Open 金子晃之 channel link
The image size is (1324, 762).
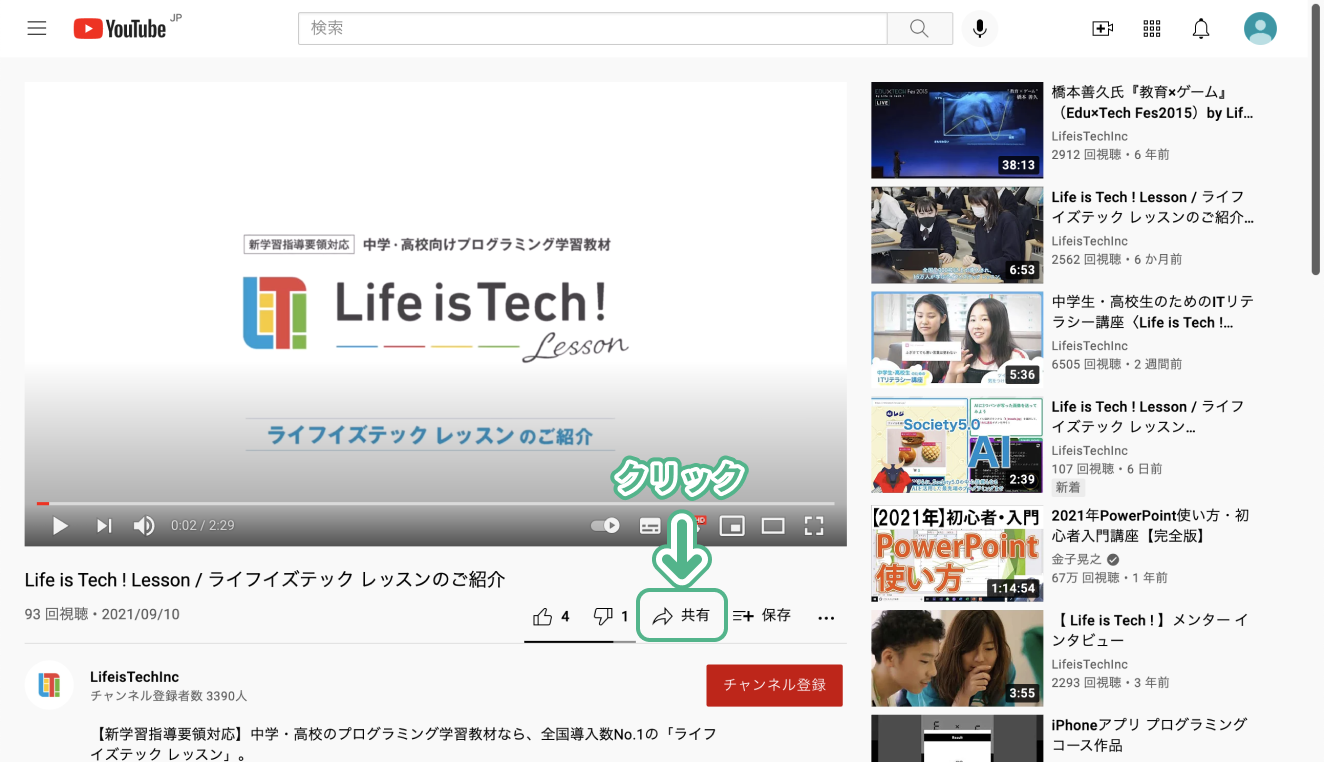[x=1076, y=559]
